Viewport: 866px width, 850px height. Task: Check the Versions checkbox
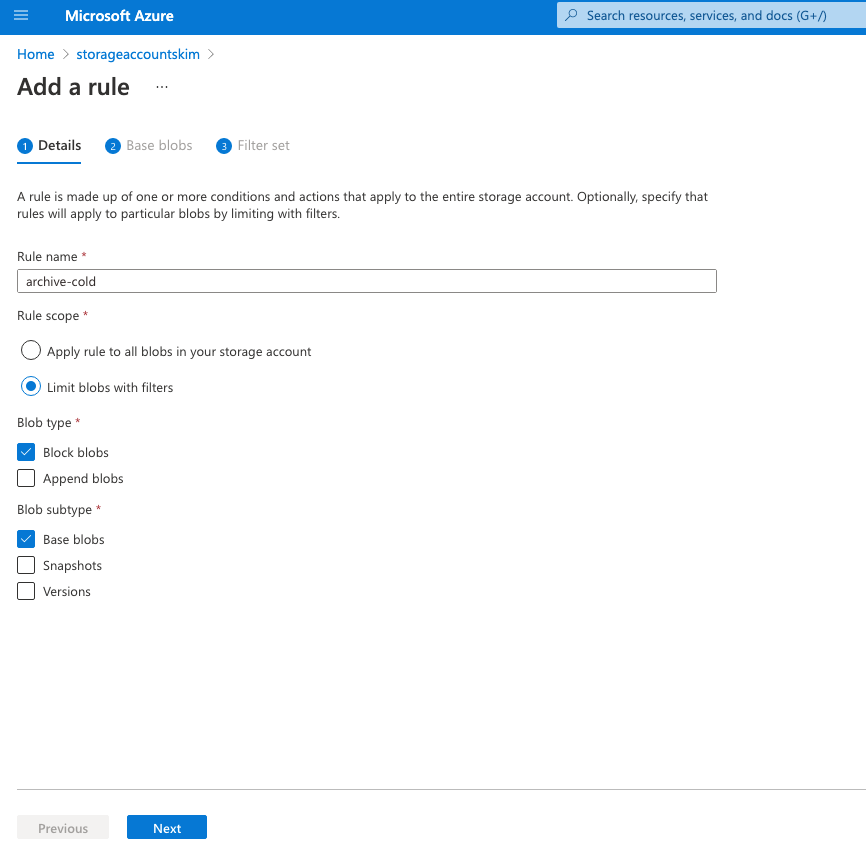(26, 591)
